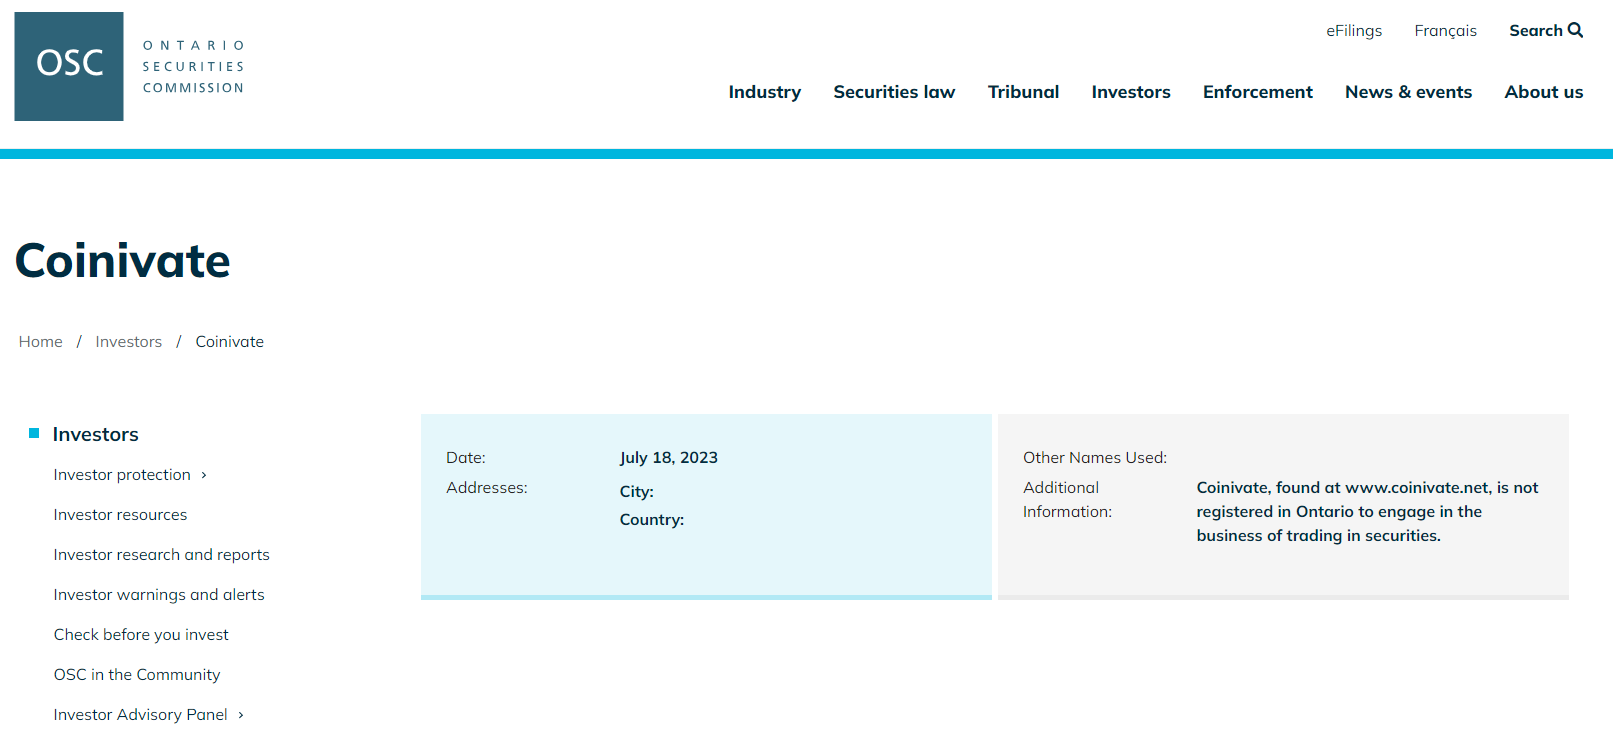Click the Other Names Used label
Viewport: 1613px width, 748px height.
point(1095,458)
